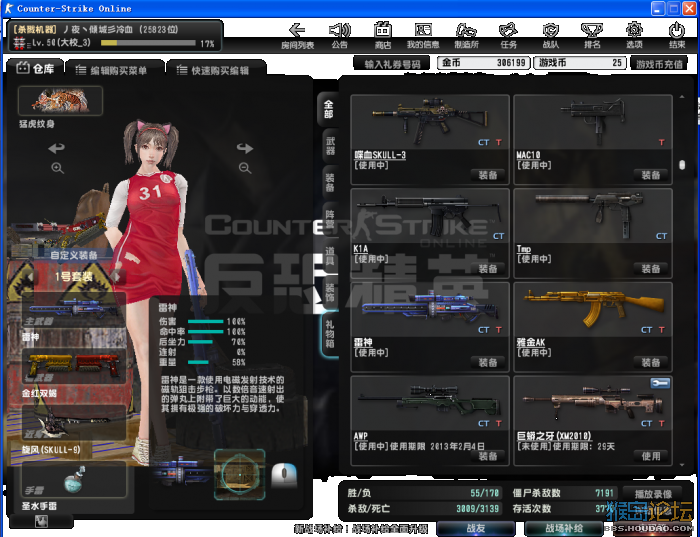Image resolution: width=700 pixels, height=537 pixels.
Task: Click the scope crosshair preview icon
Action: point(240,474)
